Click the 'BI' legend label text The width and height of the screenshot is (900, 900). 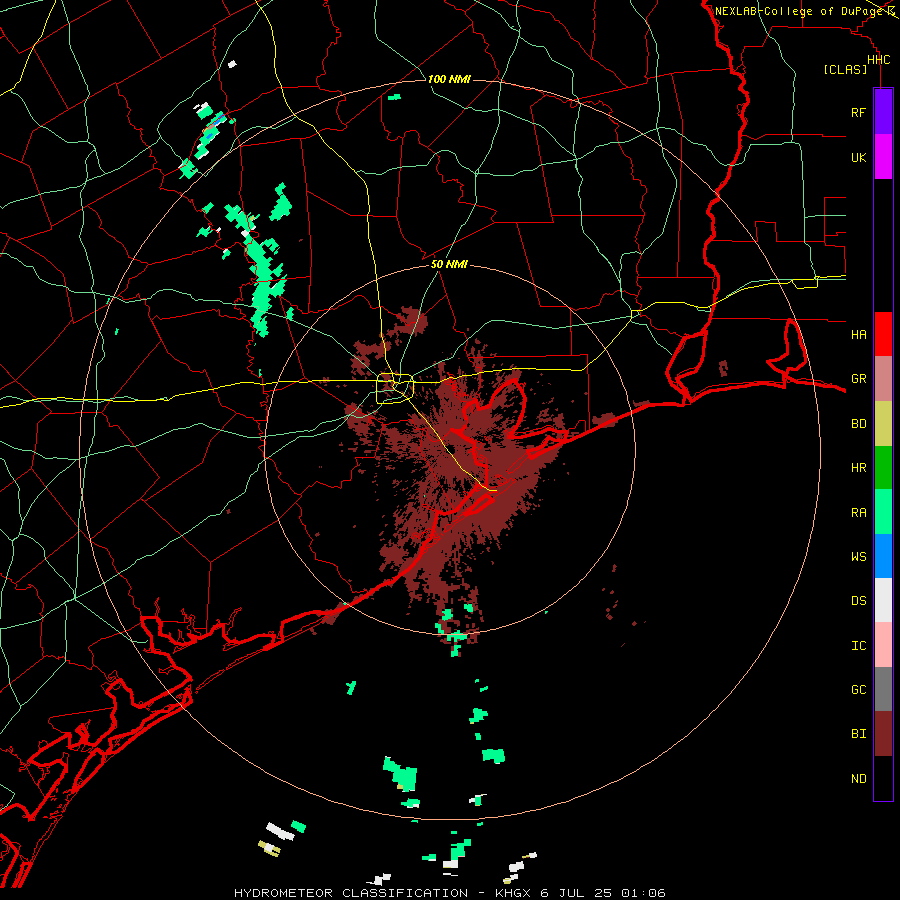tap(858, 734)
